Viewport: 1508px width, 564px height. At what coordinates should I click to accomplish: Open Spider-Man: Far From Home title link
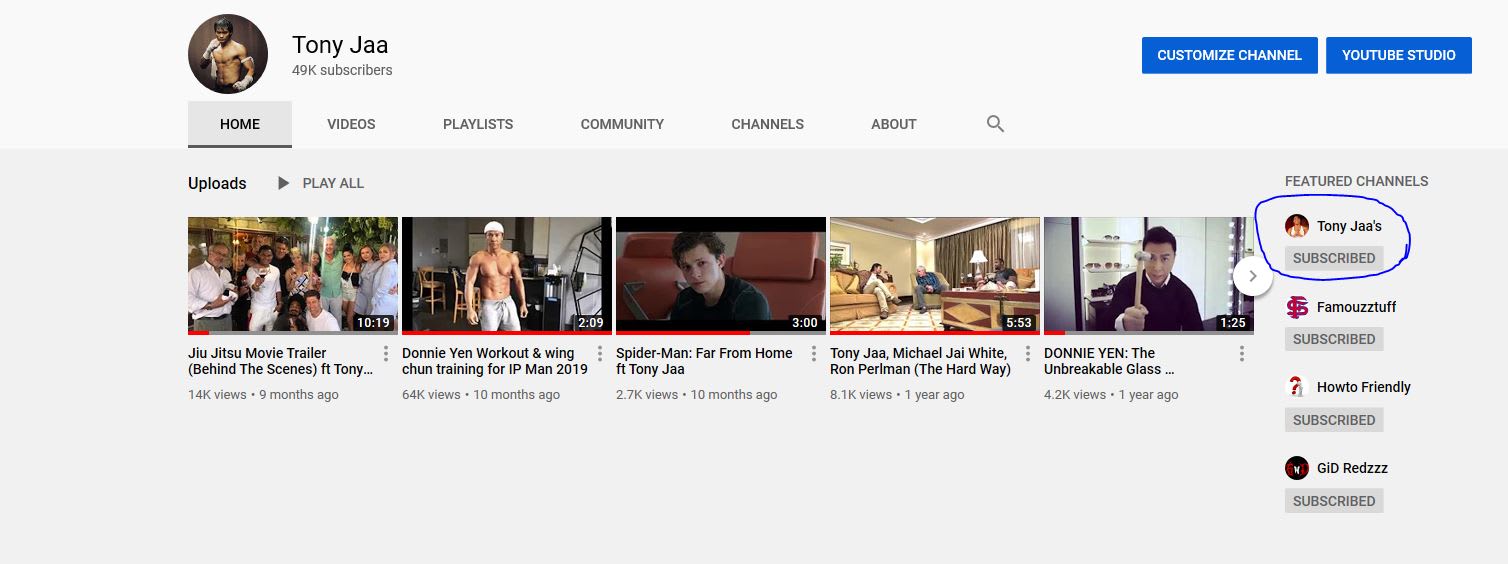pos(704,361)
